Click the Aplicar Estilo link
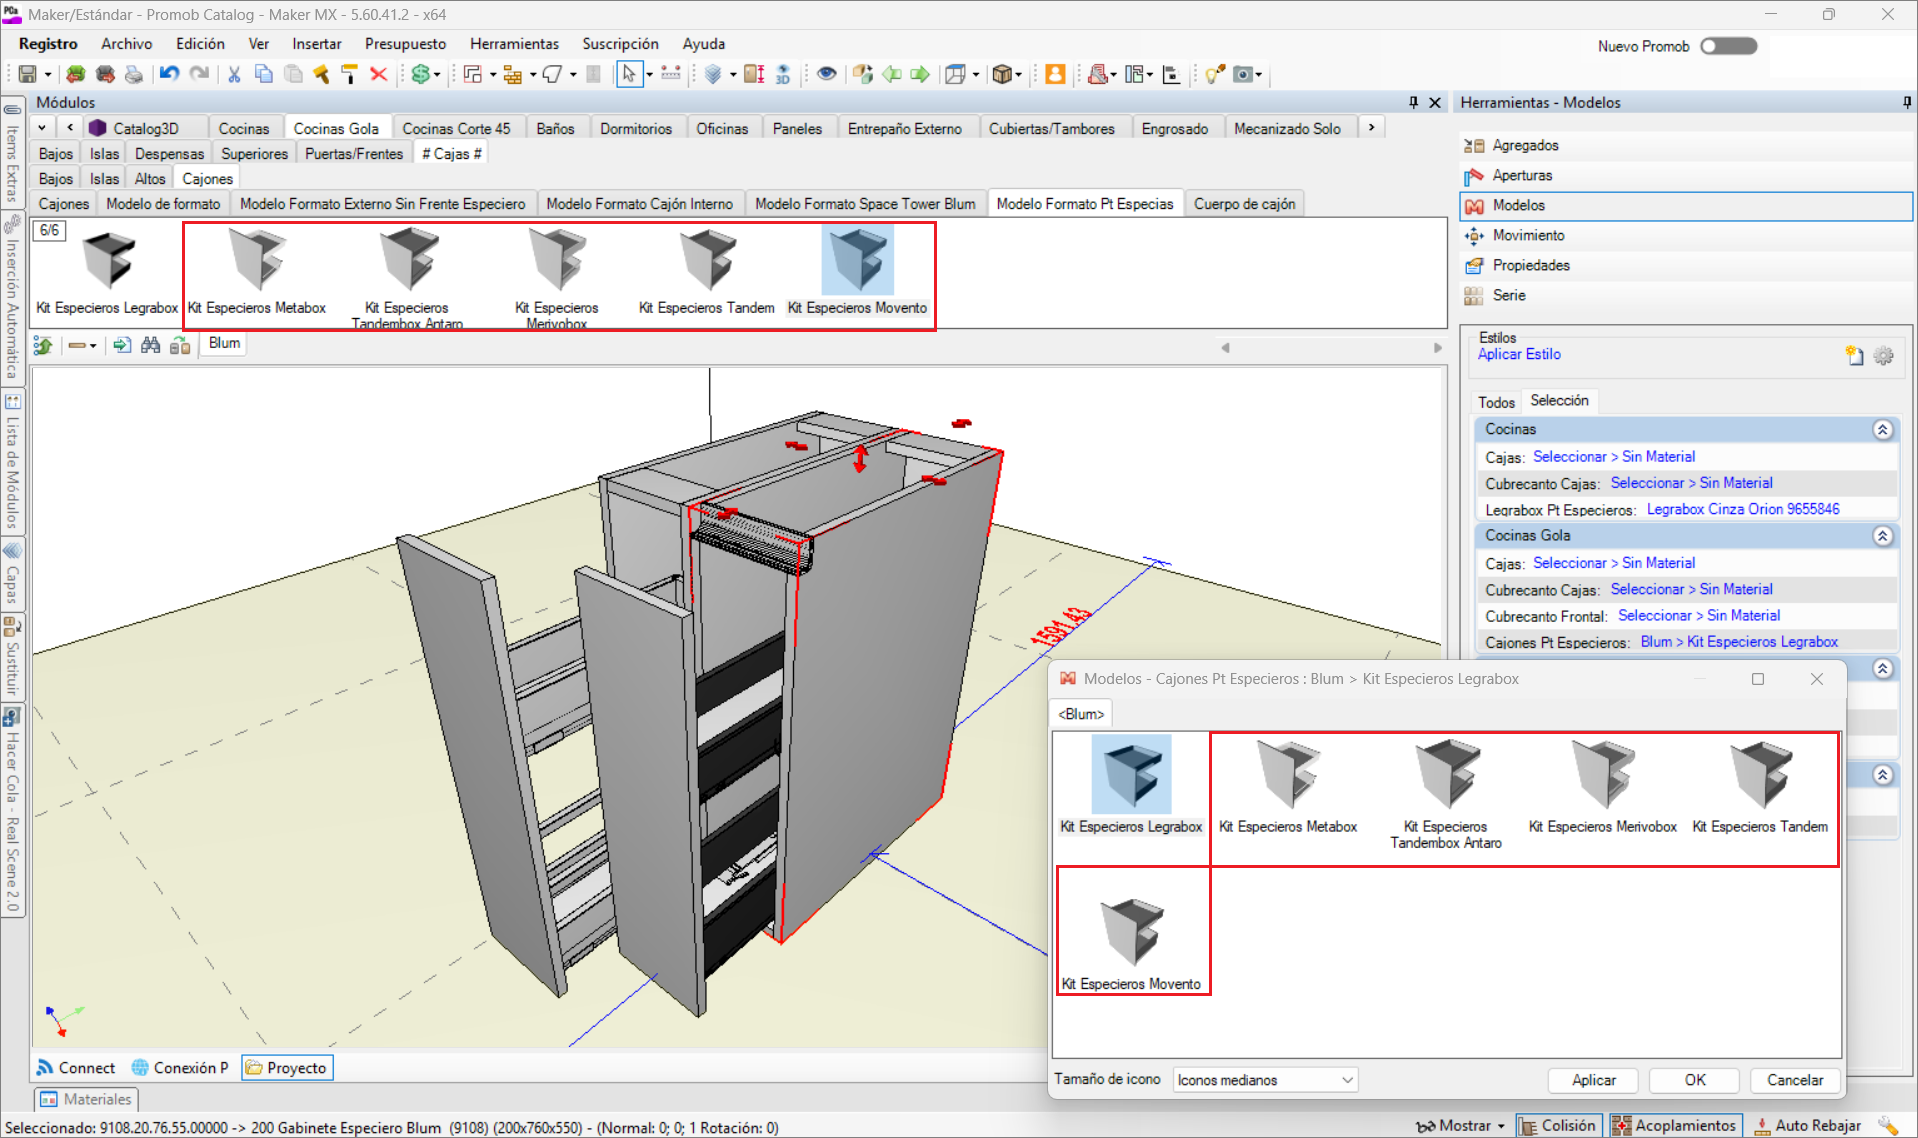 click(1519, 354)
